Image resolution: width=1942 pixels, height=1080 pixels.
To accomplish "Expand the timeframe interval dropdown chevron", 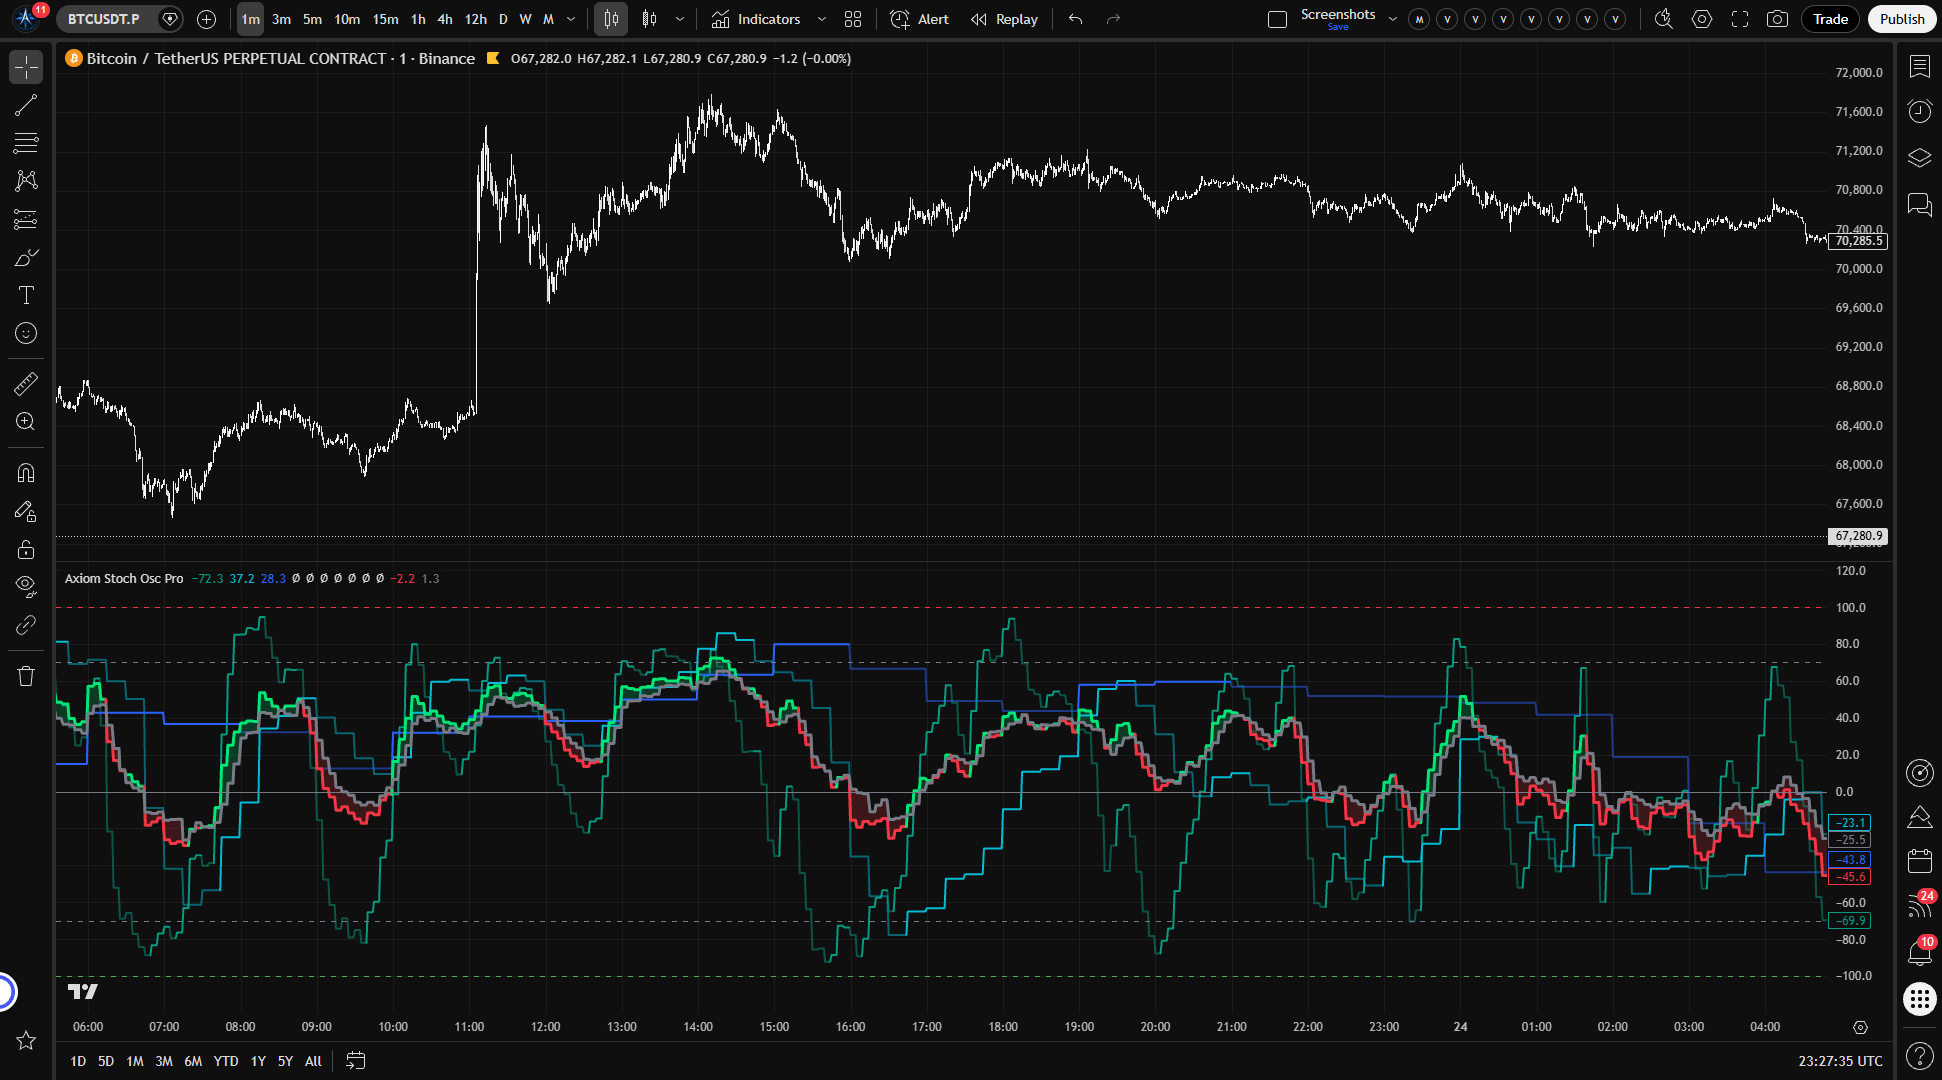I will coord(571,19).
